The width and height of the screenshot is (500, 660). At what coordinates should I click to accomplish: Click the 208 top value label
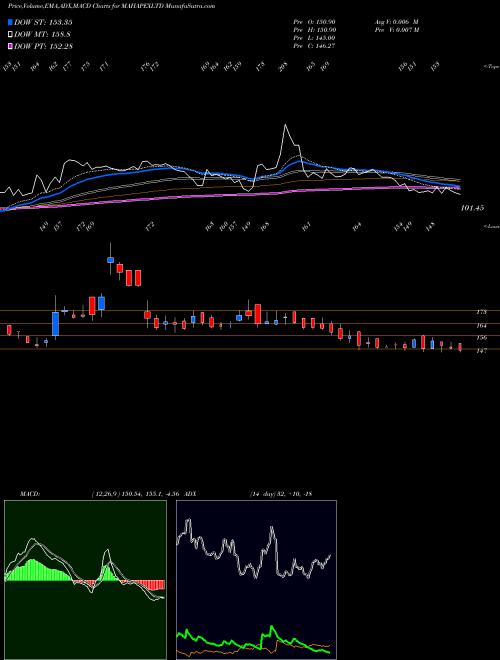(x=284, y=66)
